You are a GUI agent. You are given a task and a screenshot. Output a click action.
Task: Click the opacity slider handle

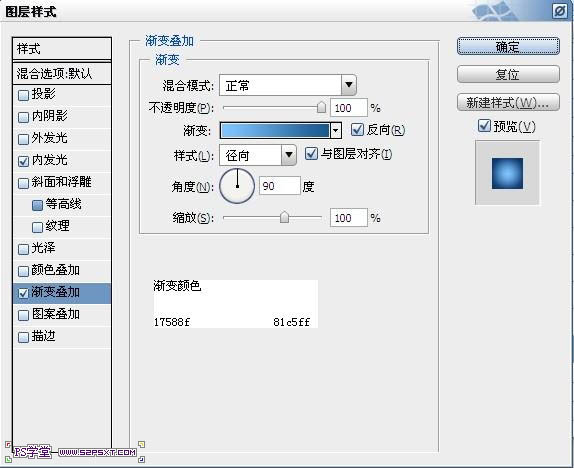tap(321, 107)
